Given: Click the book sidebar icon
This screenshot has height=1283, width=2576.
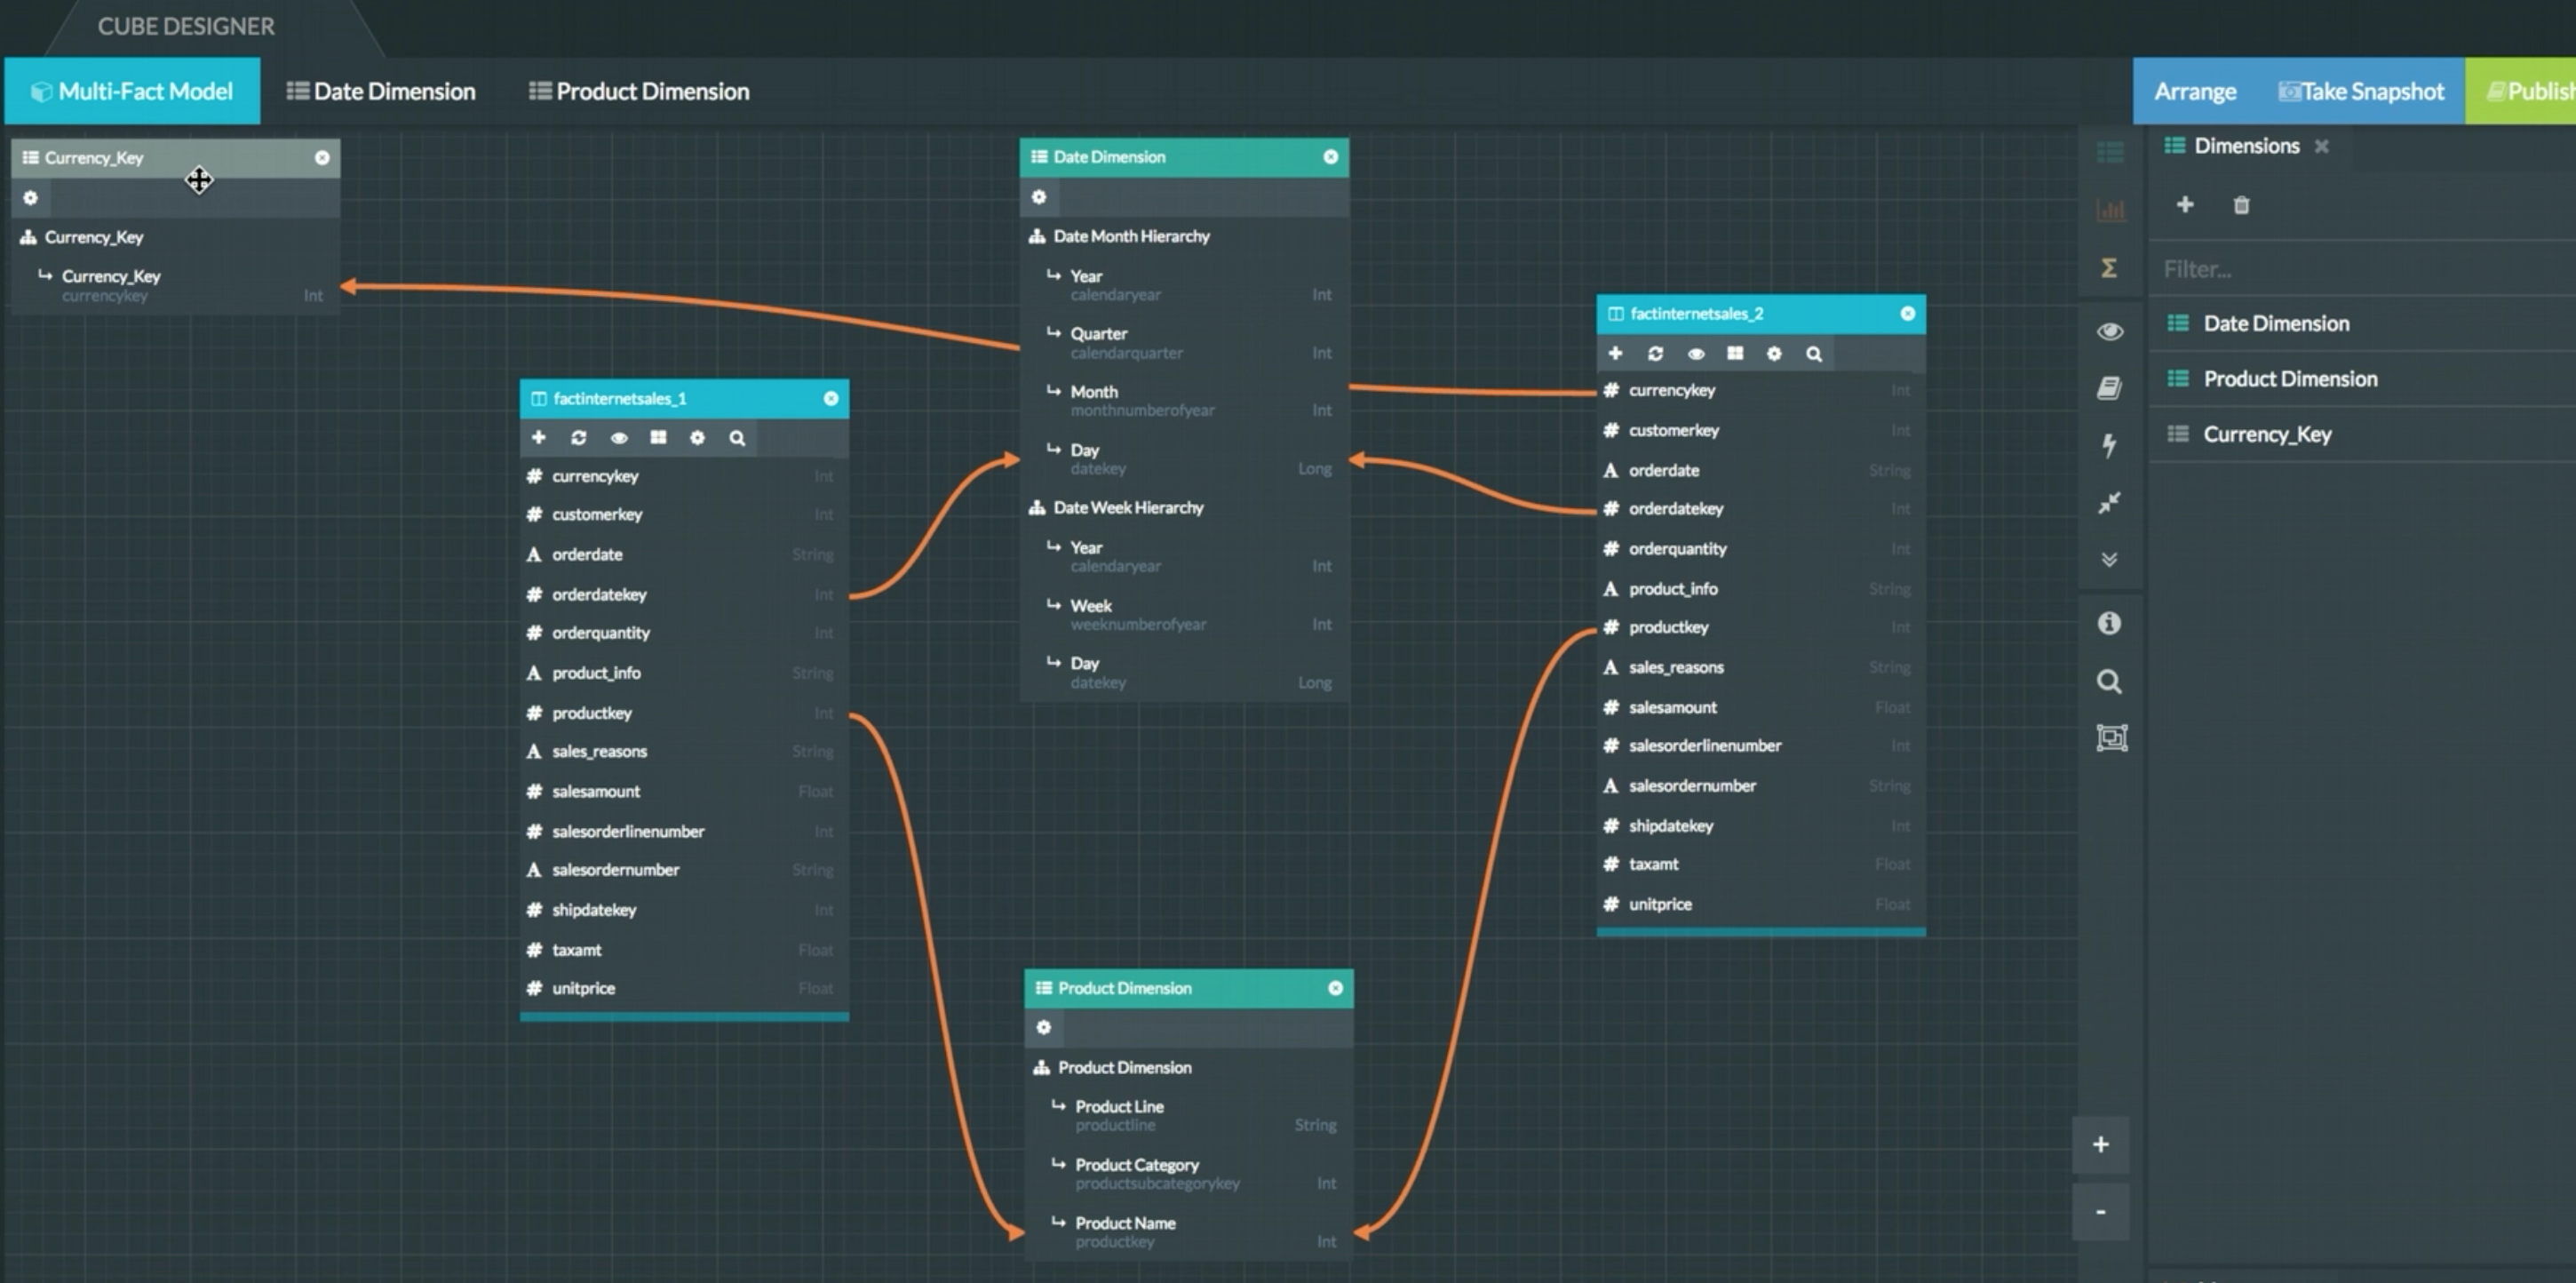Looking at the screenshot, I should pyautogui.click(x=2110, y=388).
